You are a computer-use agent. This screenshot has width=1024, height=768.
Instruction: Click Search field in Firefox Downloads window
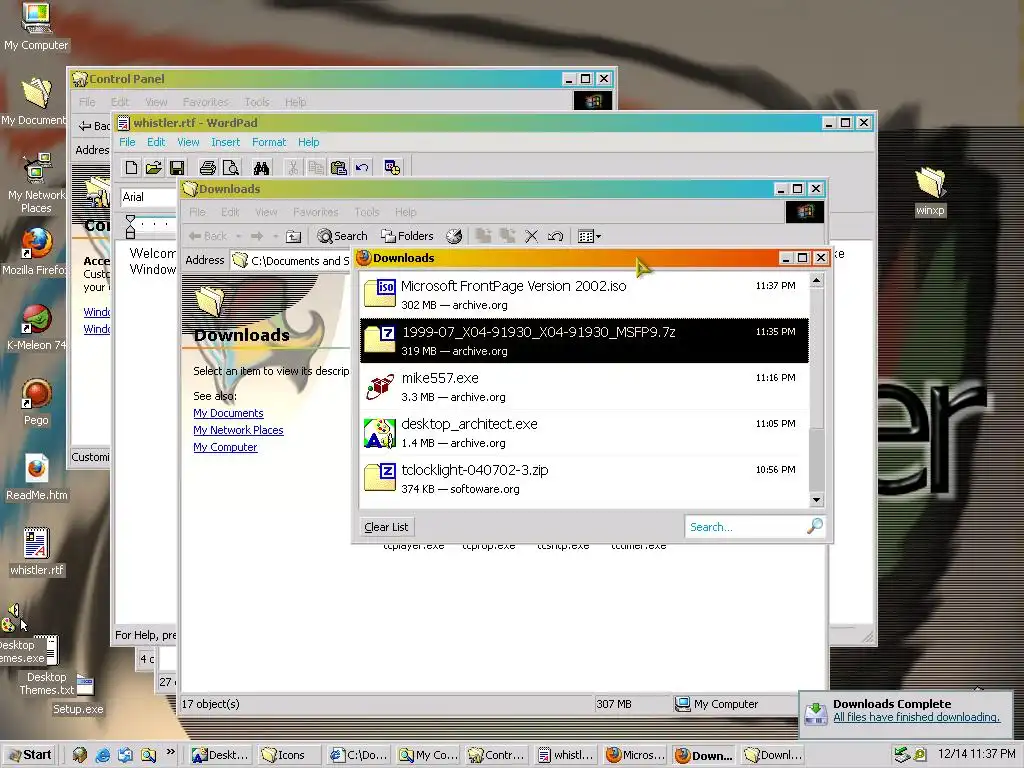(x=744, y=527)
